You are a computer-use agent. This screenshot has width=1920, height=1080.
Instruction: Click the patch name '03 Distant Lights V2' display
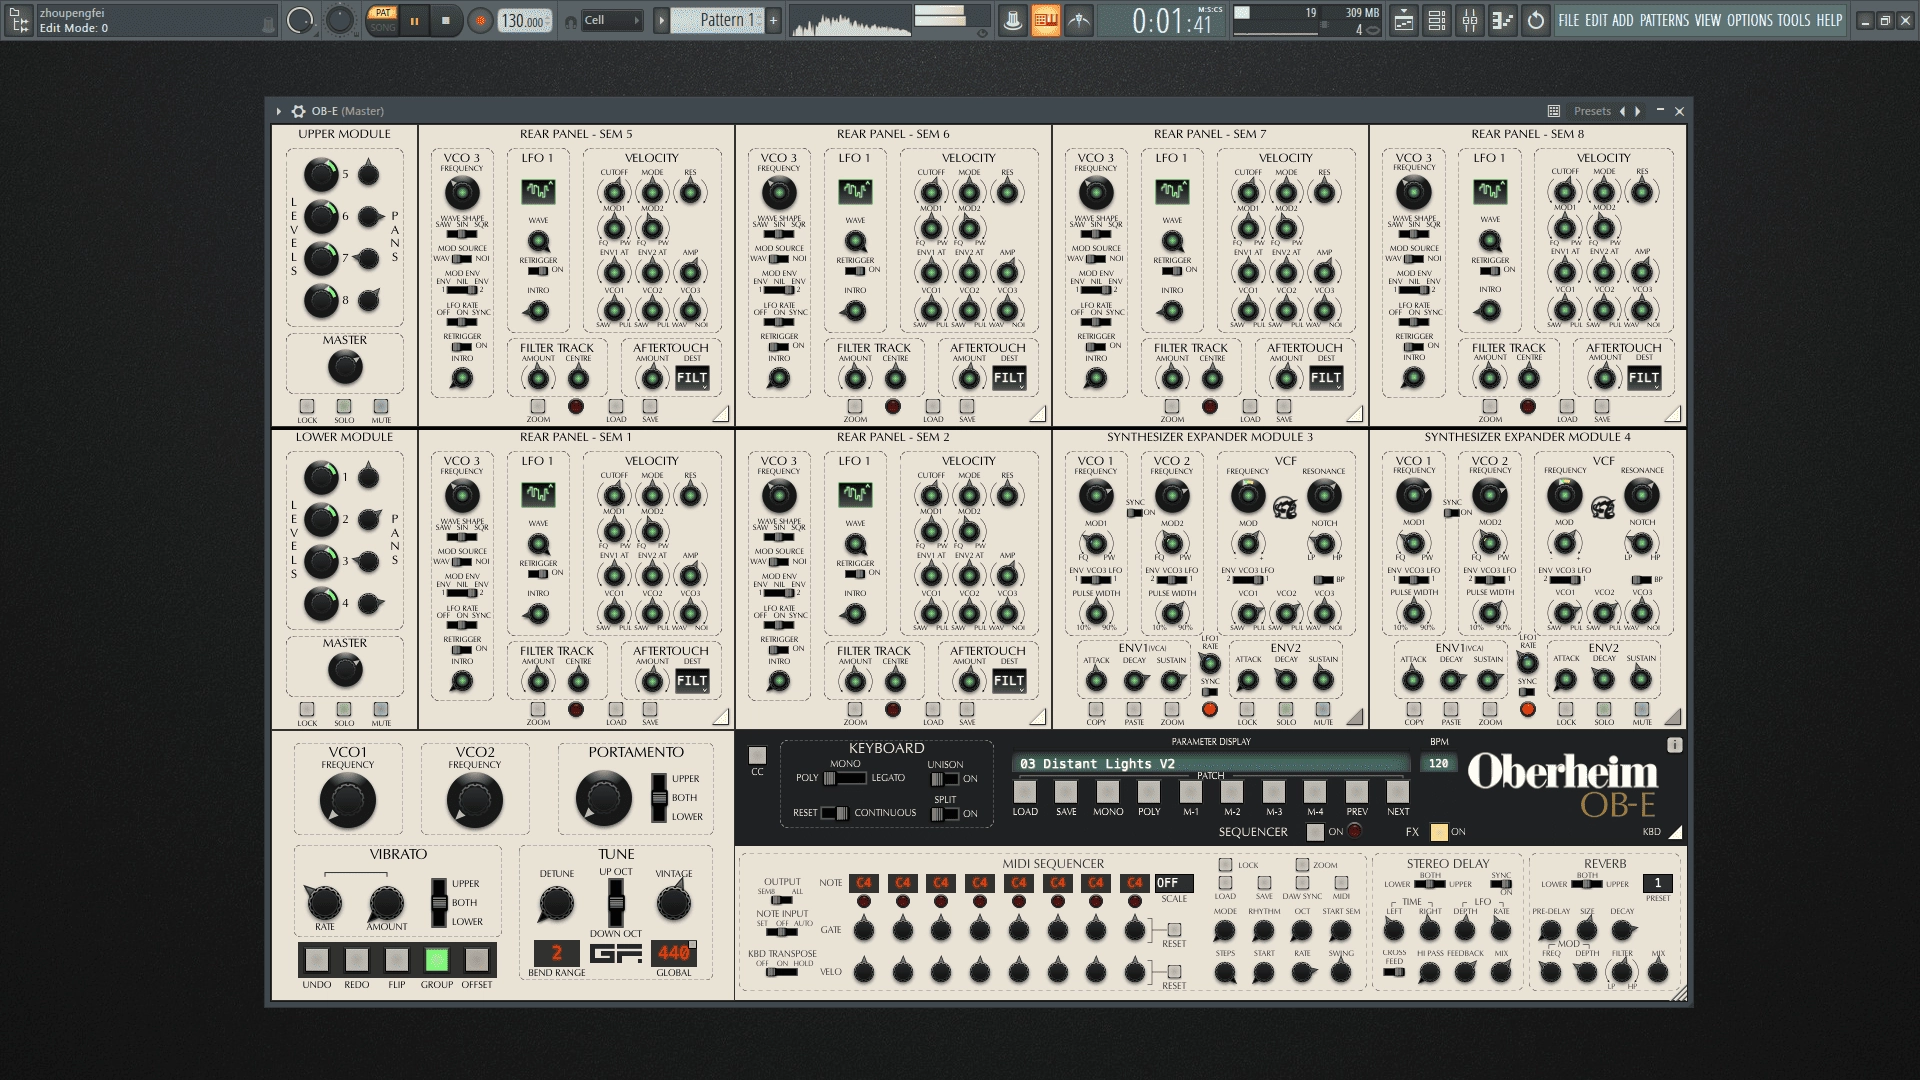click(1211, 764)
